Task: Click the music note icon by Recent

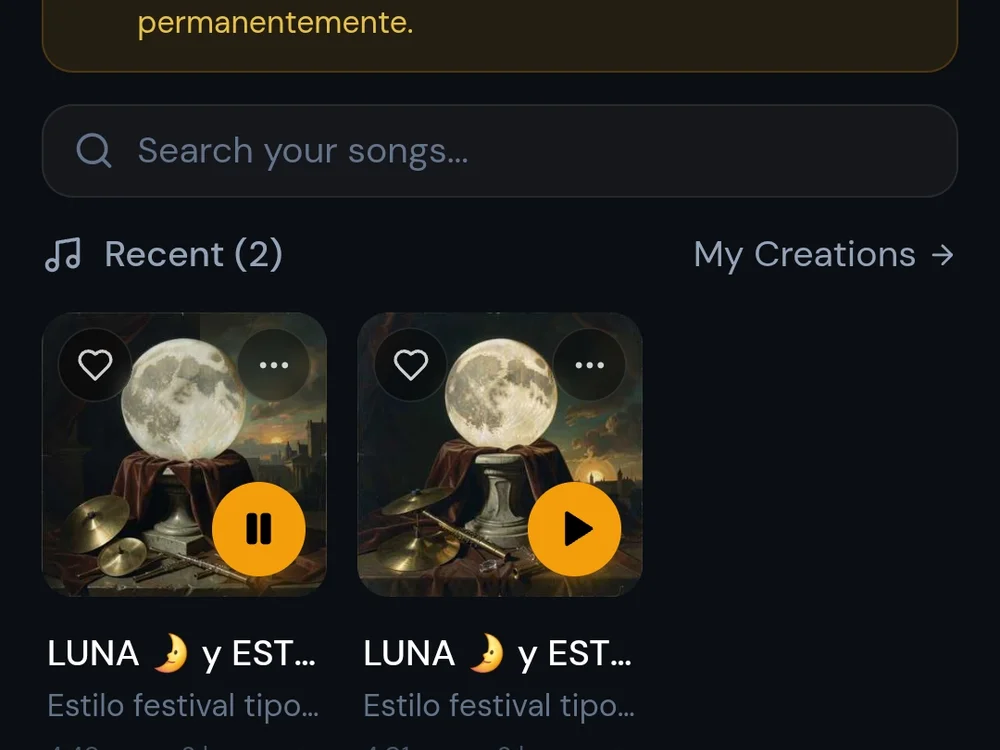Action: point(63,255)
